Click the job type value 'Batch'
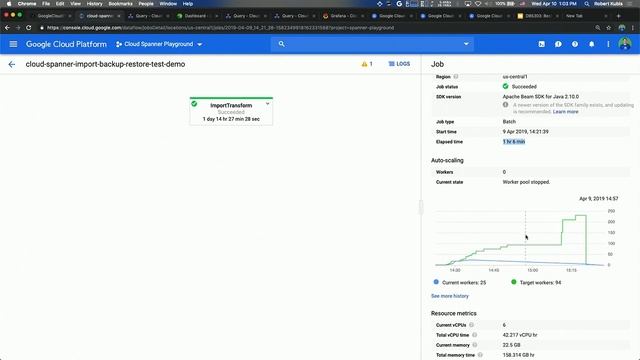The width and height of the screenshot is (640, 360). [509, 122]
